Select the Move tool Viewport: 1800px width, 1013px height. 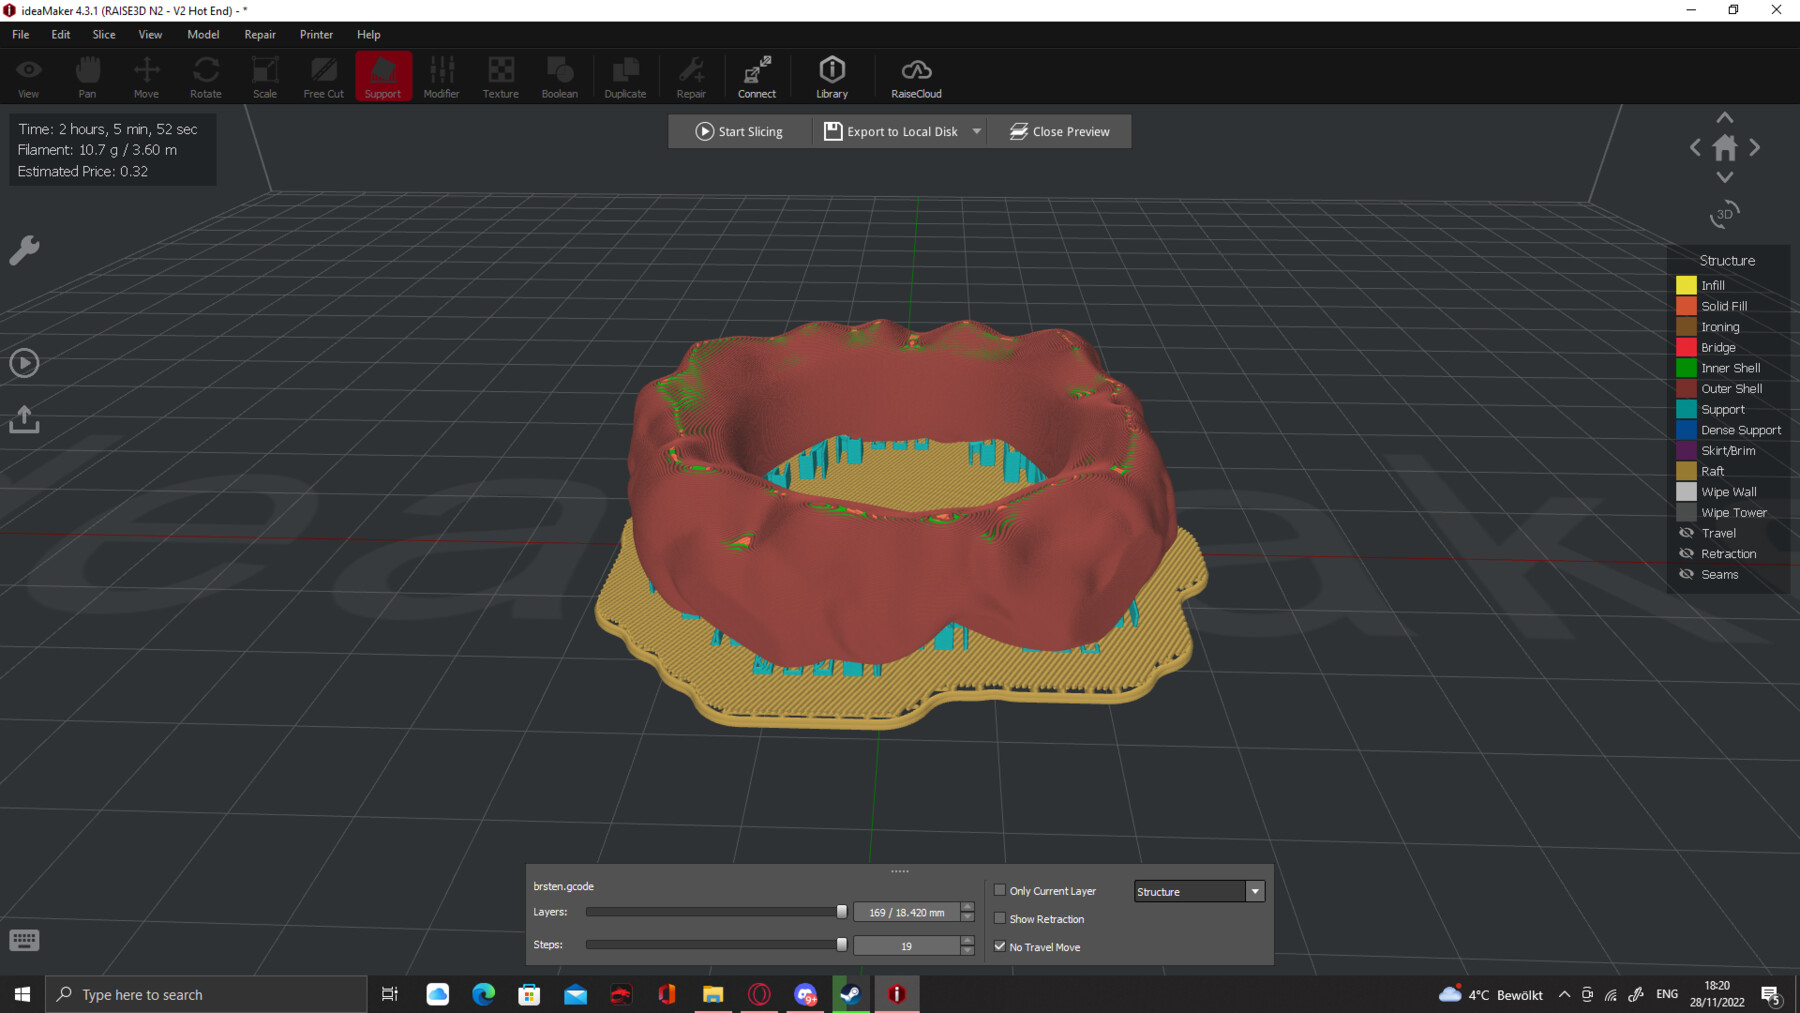[146, 75]
